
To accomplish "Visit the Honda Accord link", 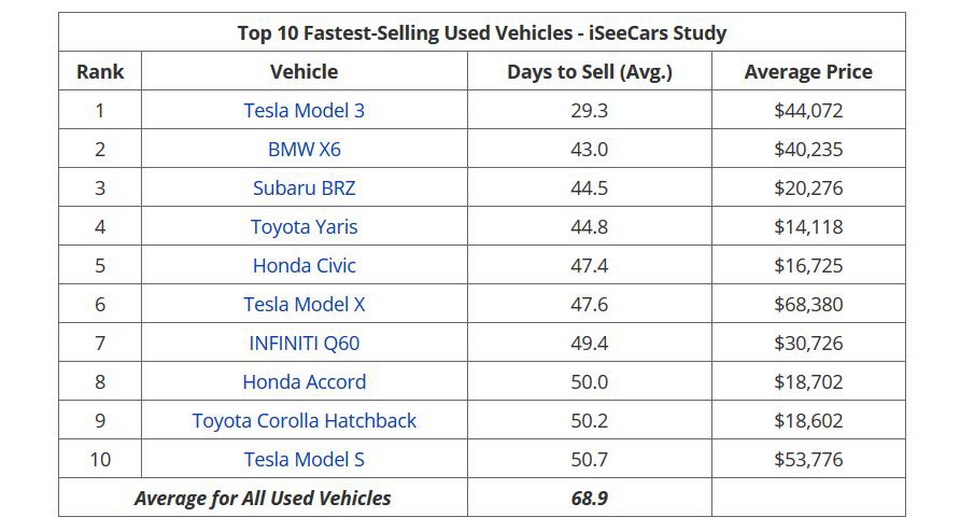I will click(304, 382).
